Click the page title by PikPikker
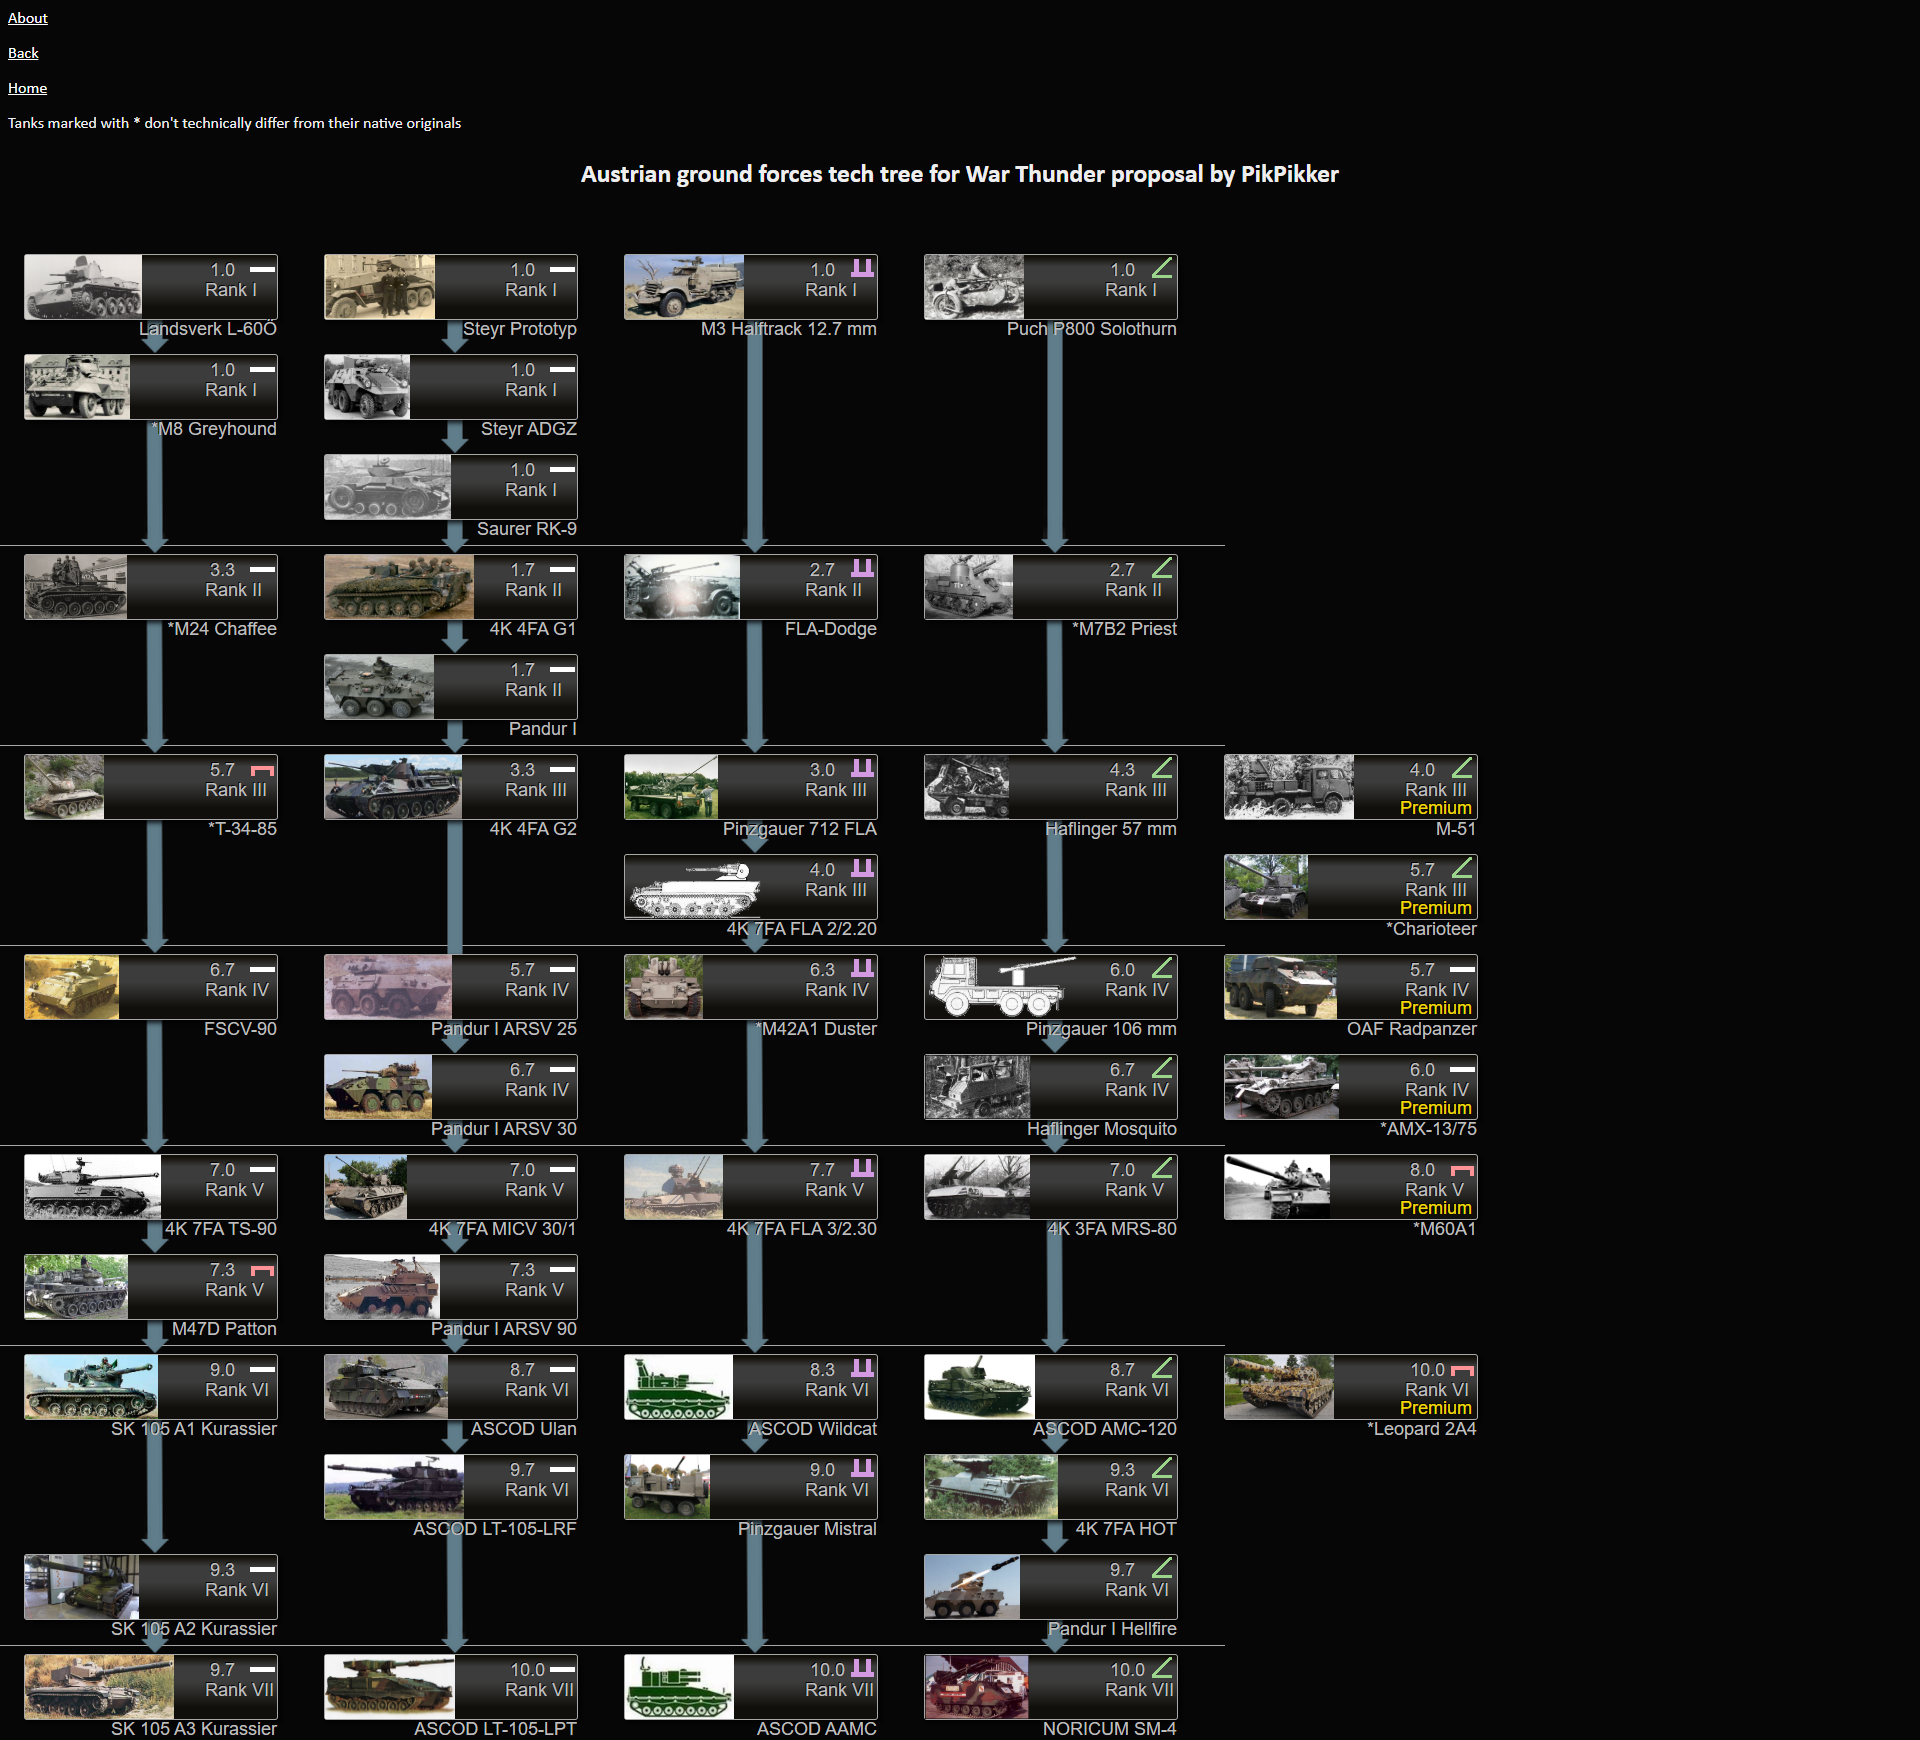Image resolution: width=1920 pixels, height=1740 pixels. [x=960, y=174]
